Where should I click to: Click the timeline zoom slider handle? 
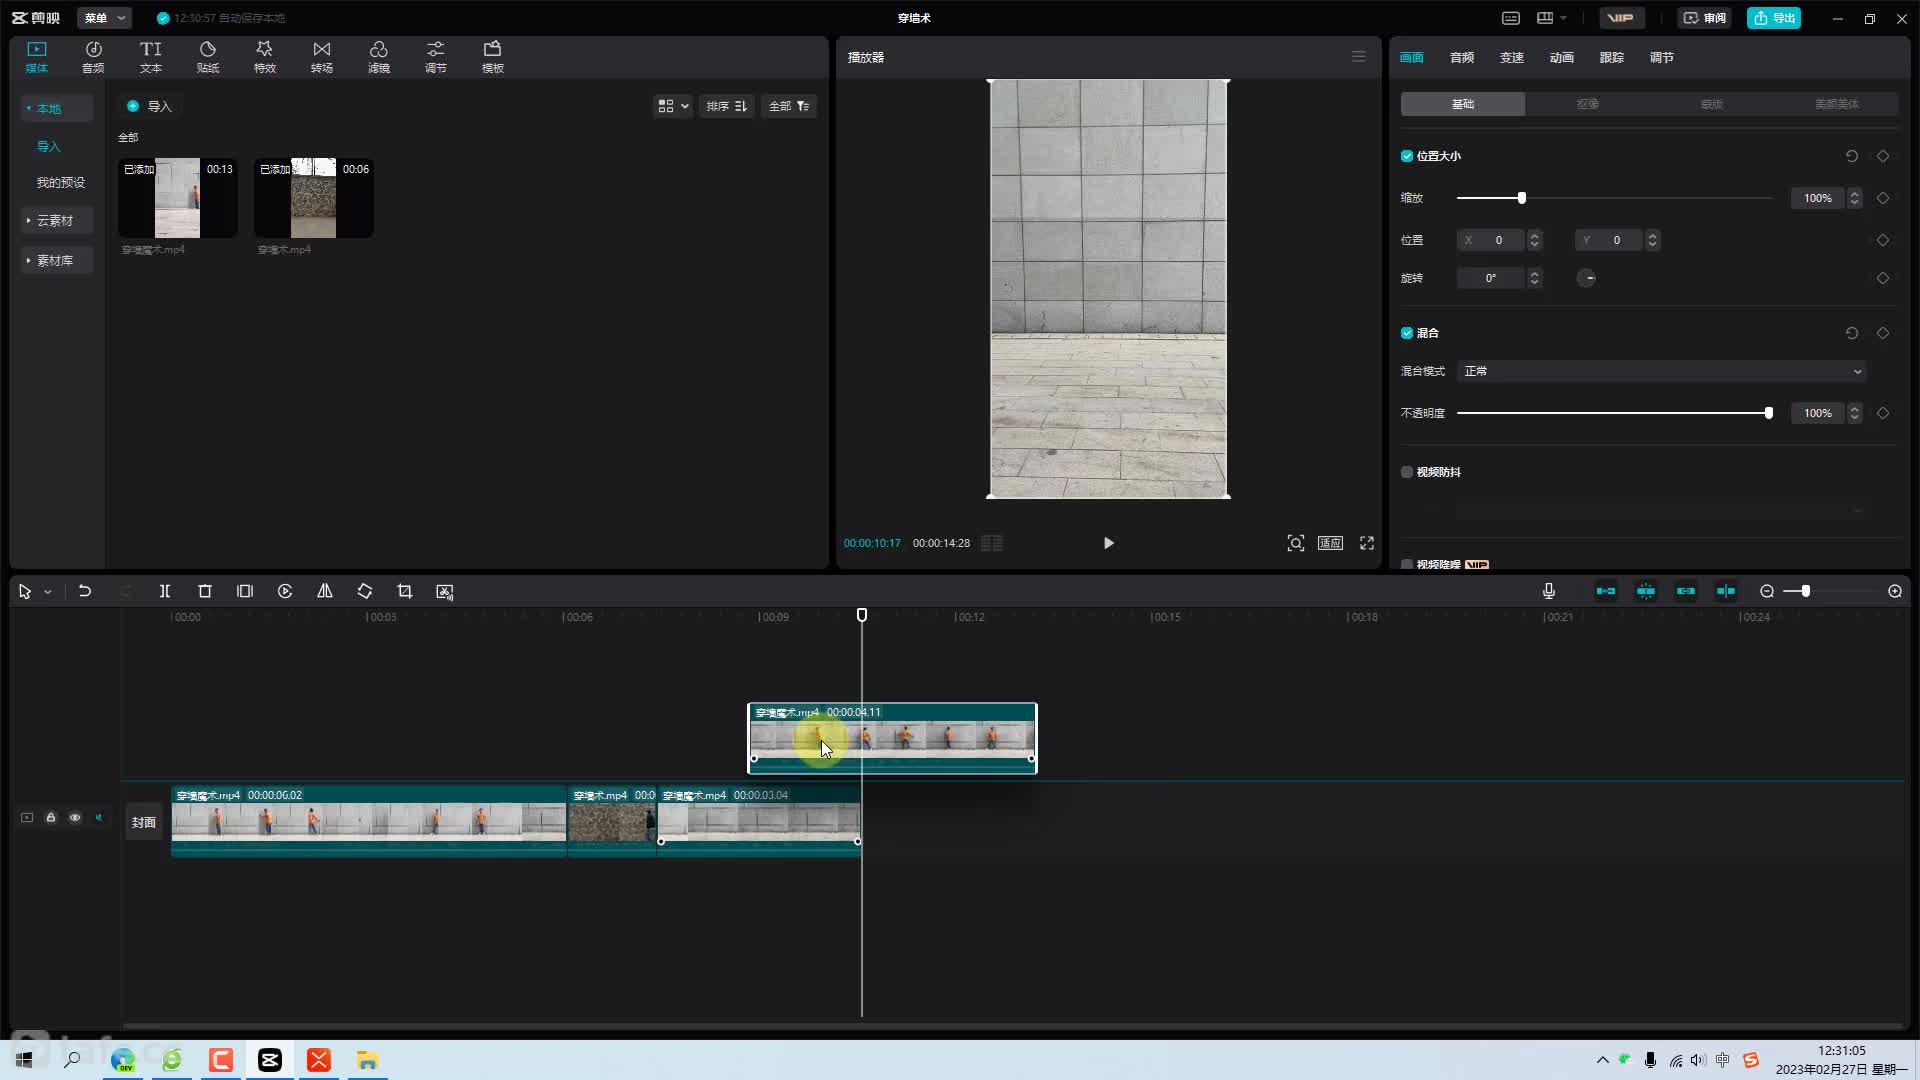pyautogui.click(x=1806, y=591)
